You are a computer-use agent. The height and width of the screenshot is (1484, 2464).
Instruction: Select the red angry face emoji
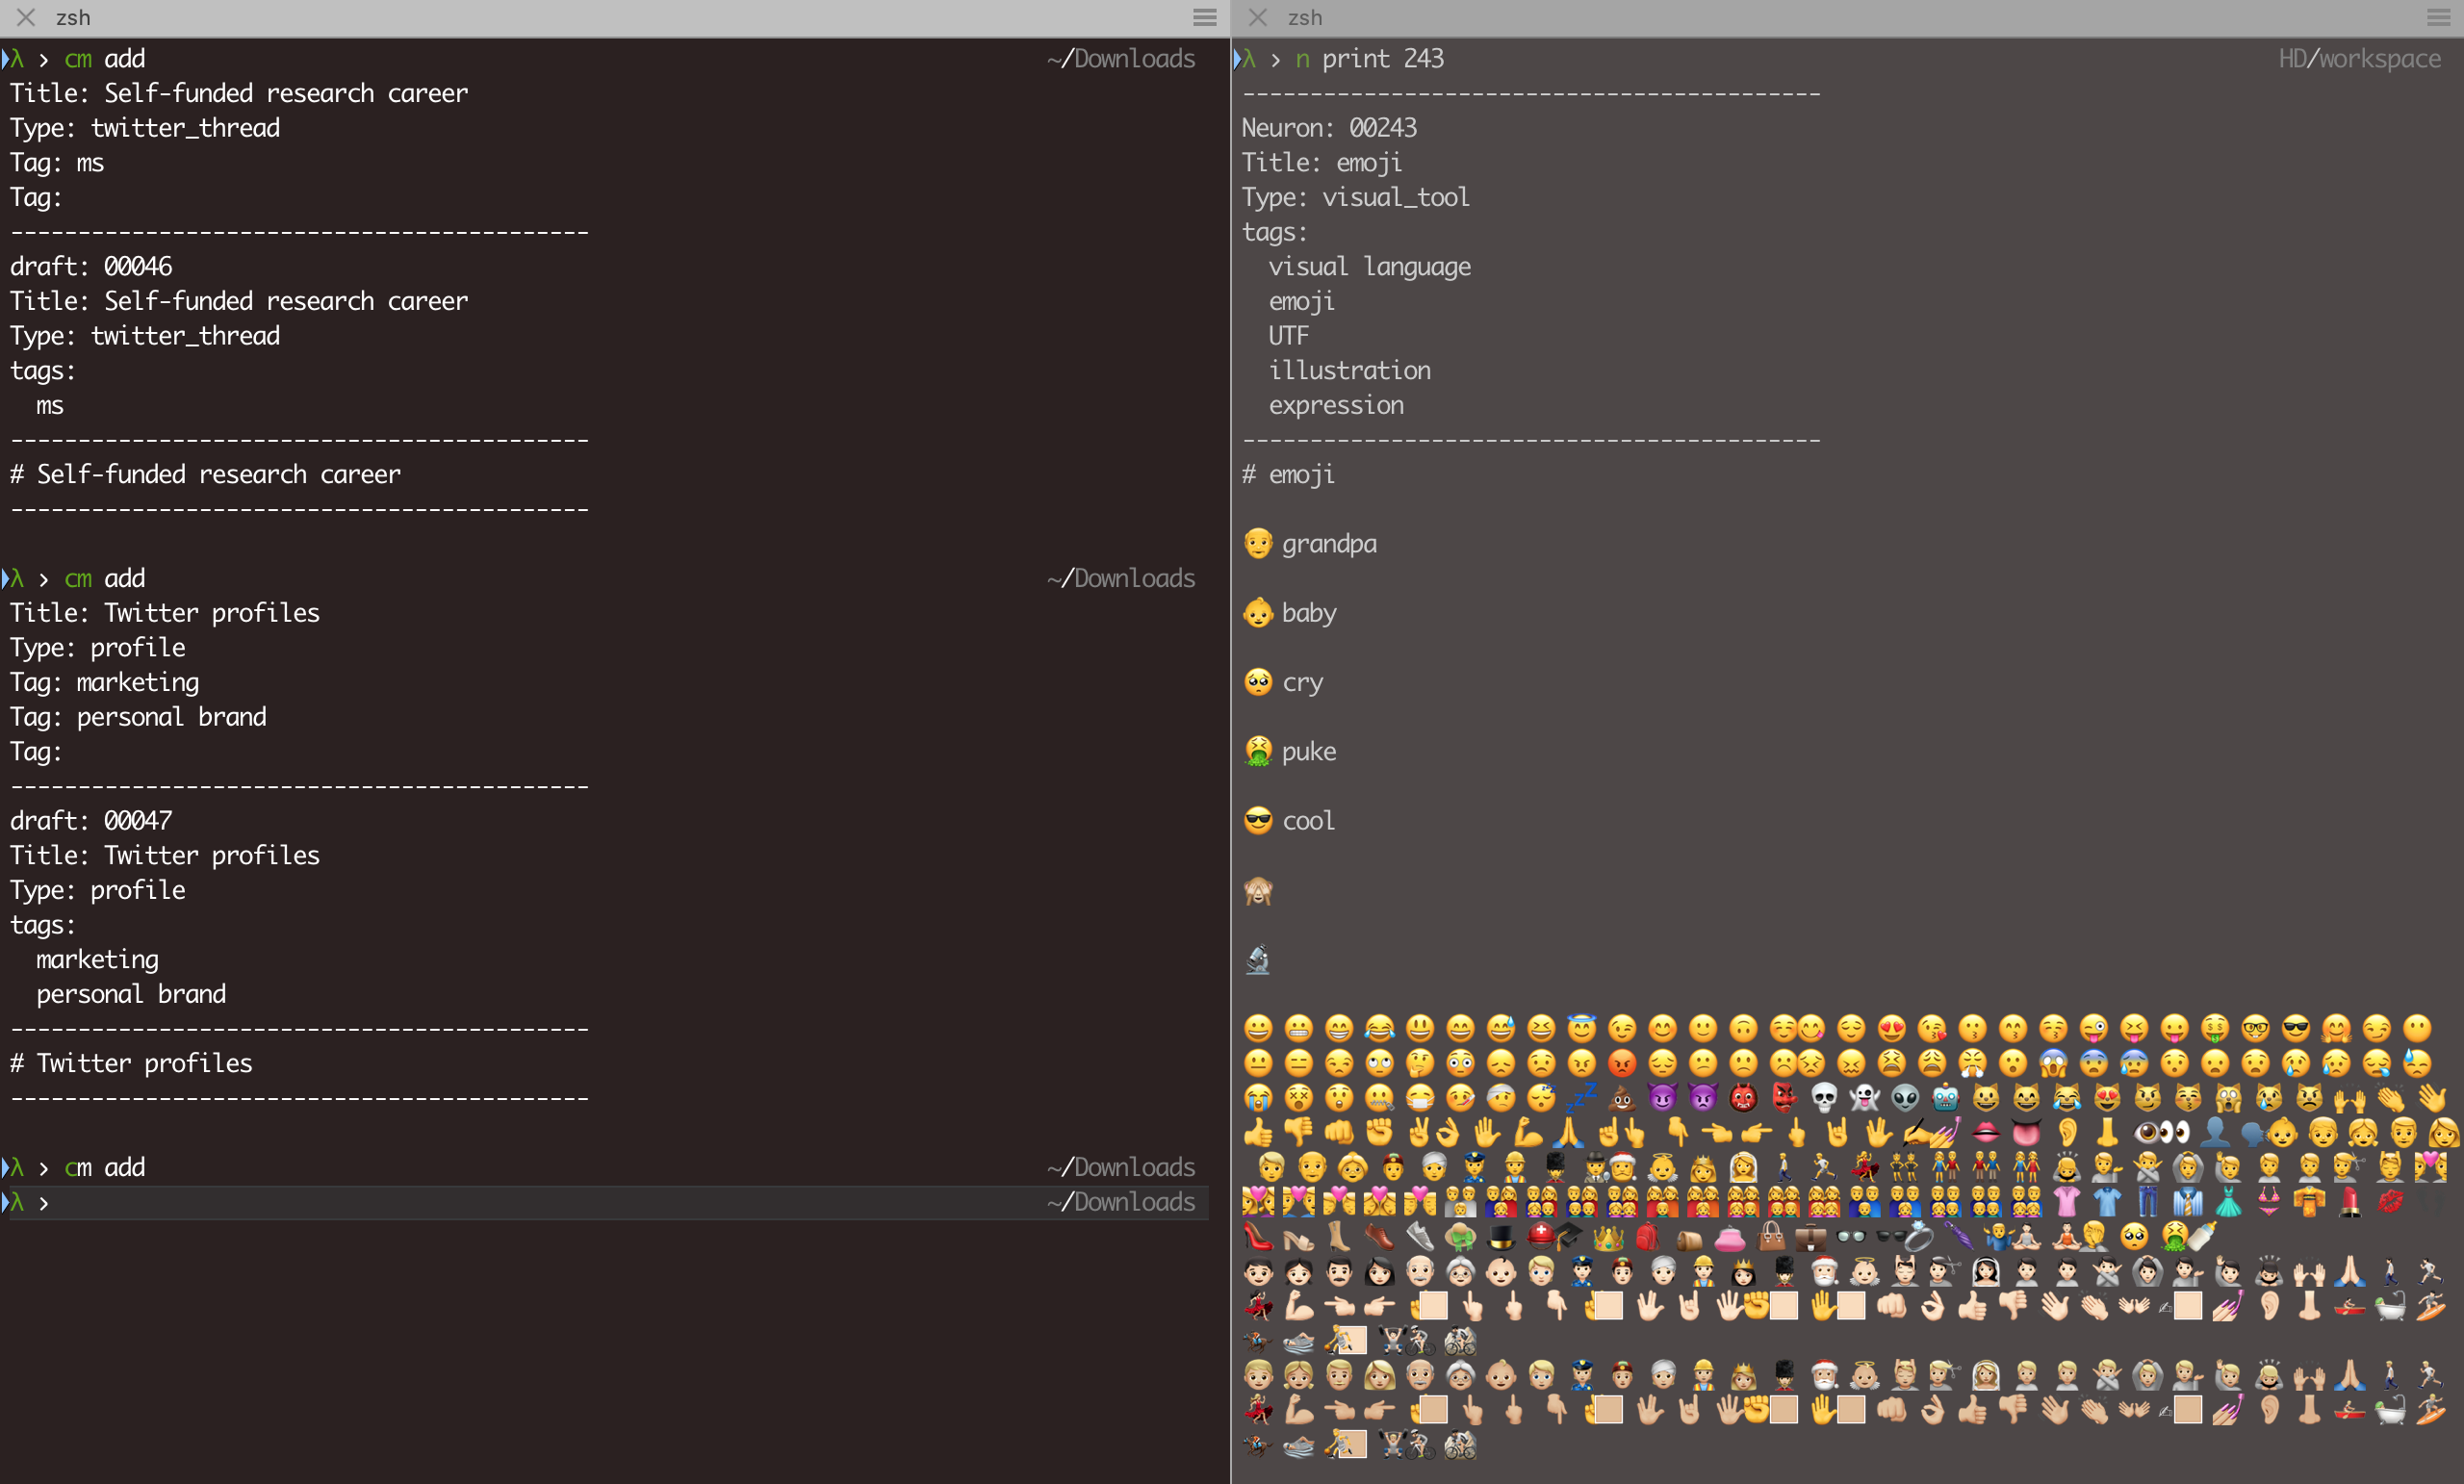(x=1621, y=1064)
